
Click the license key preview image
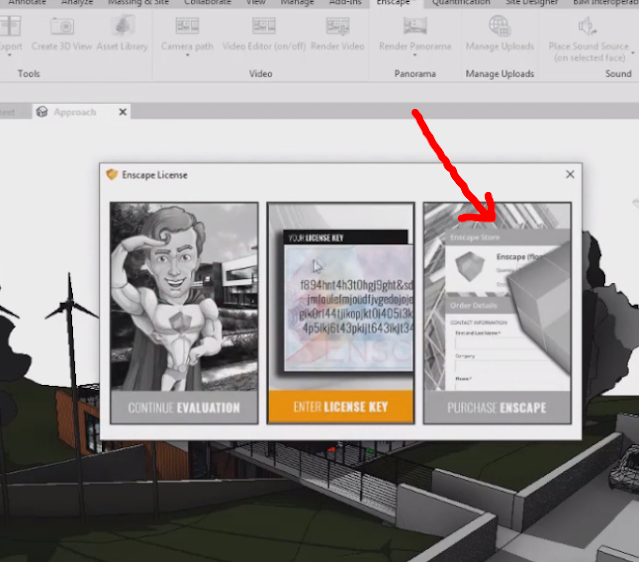point(341,296)
